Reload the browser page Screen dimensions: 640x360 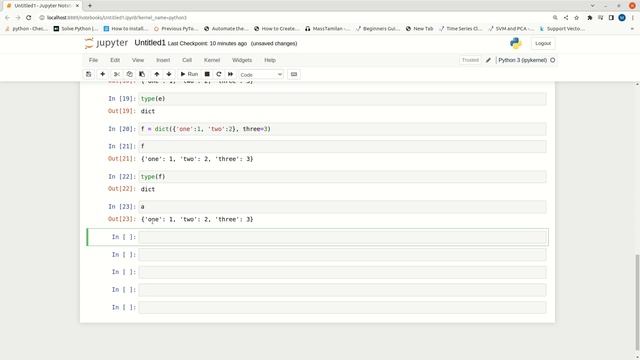(29, 18)
